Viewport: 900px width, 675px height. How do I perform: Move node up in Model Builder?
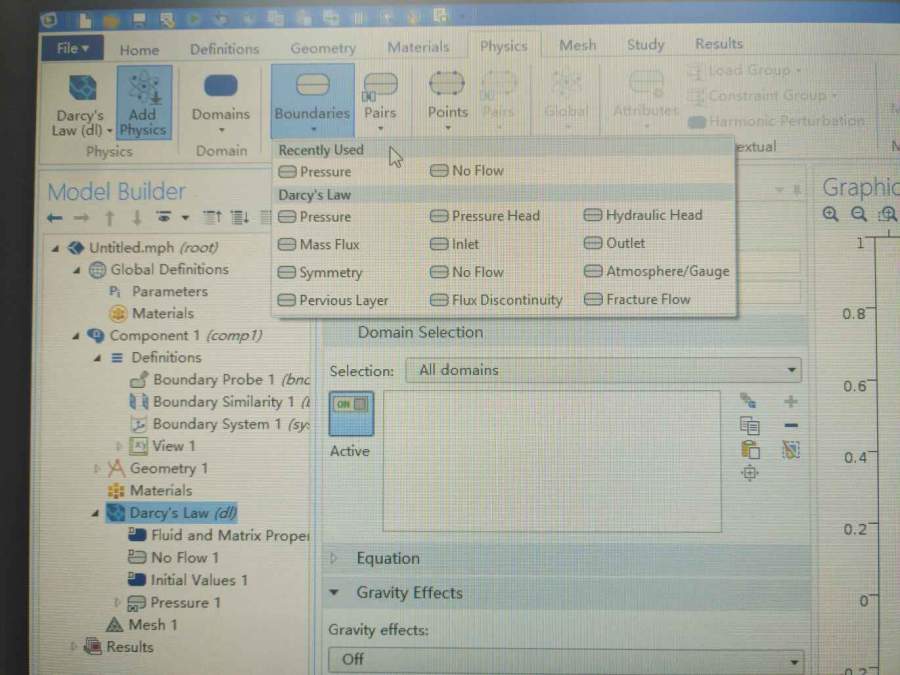(x=110, y=218)
